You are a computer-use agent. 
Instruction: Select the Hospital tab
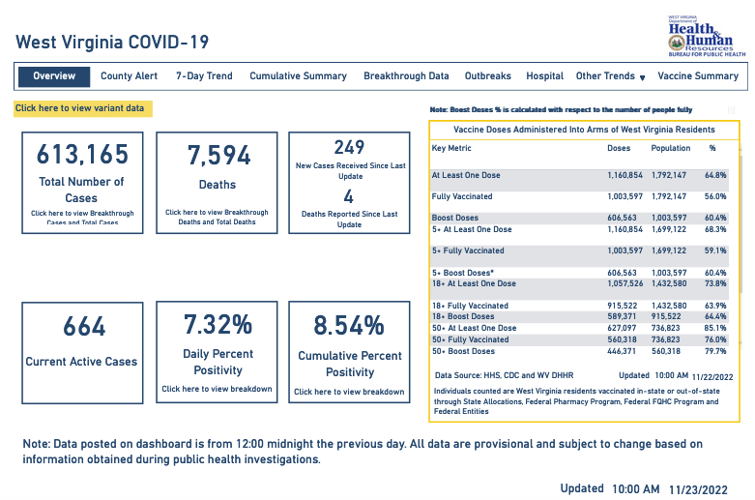coord(545,76)
